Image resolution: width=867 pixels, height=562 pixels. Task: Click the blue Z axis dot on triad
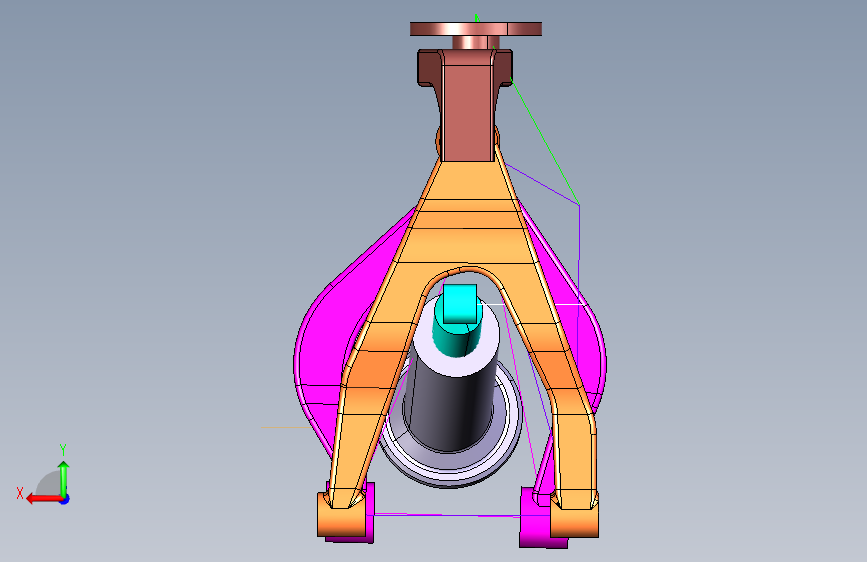[65, 499]
